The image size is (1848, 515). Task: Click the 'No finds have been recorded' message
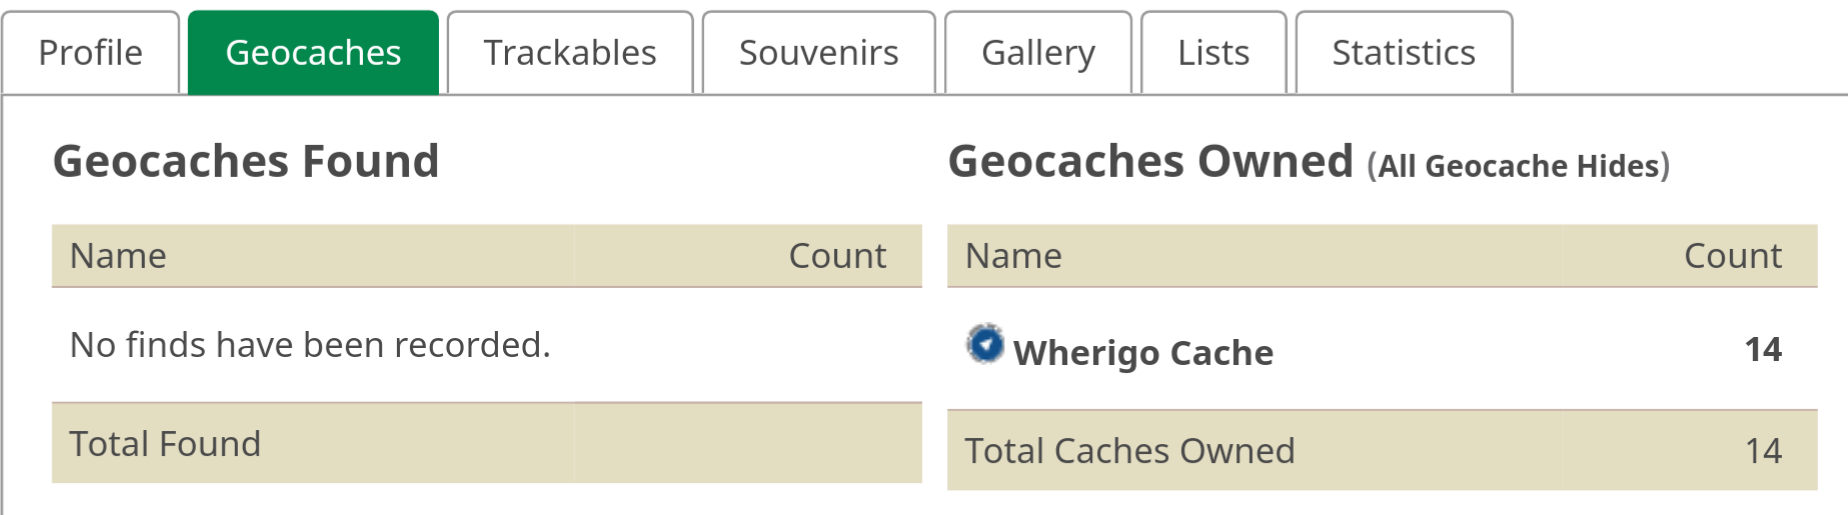[310, 345]
